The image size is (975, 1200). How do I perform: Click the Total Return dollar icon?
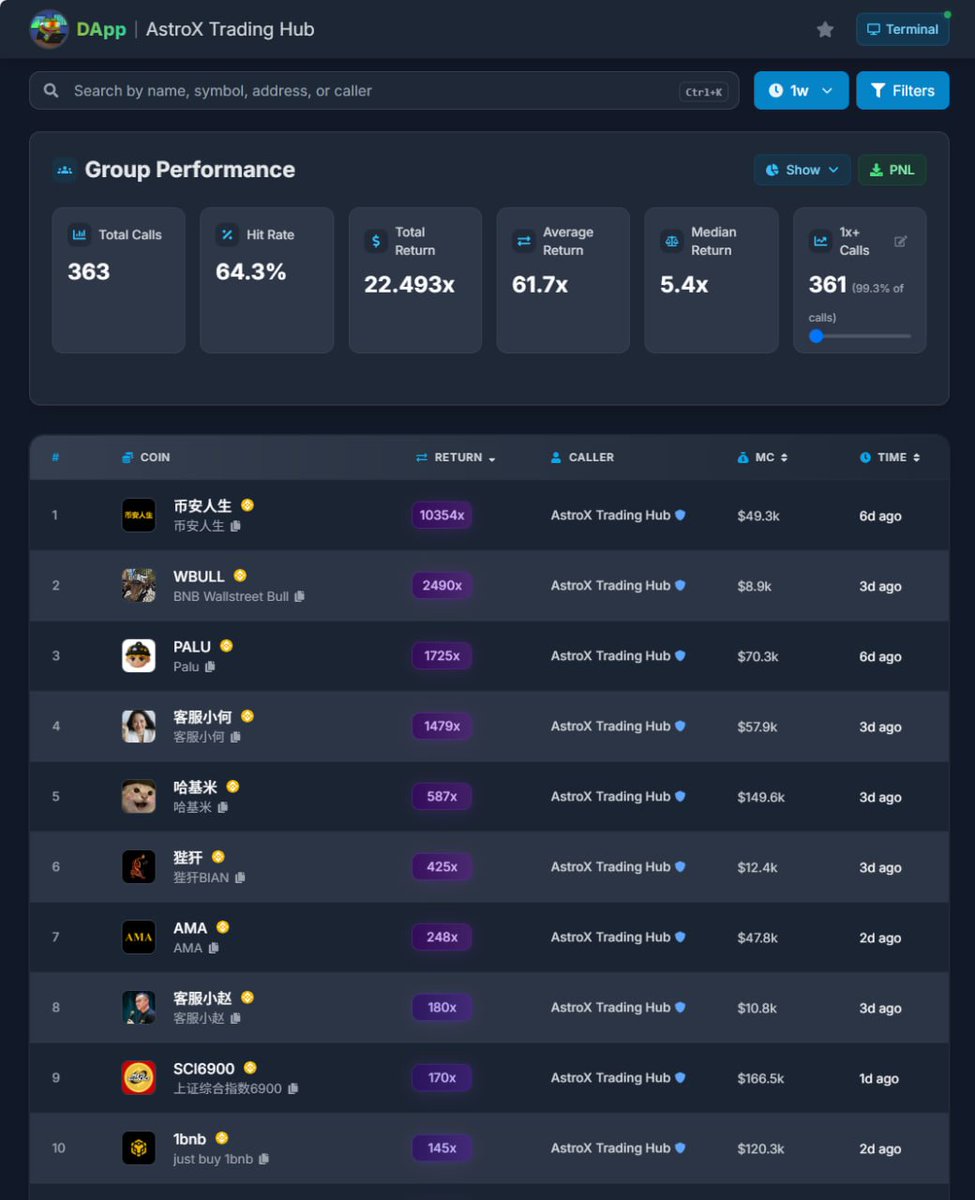click(x=375, y=241)
